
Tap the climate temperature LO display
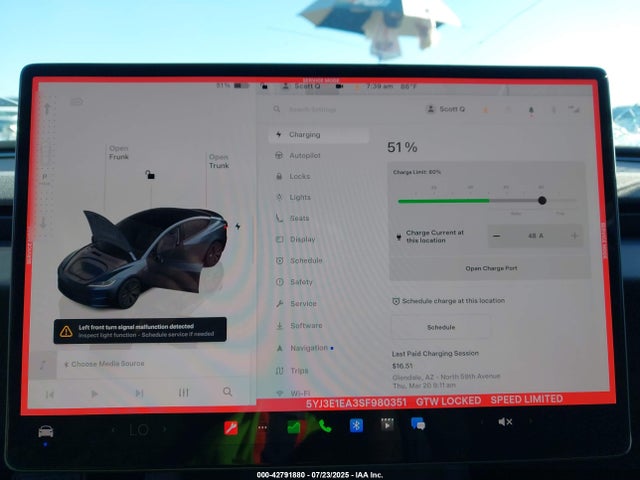(139, 429)
